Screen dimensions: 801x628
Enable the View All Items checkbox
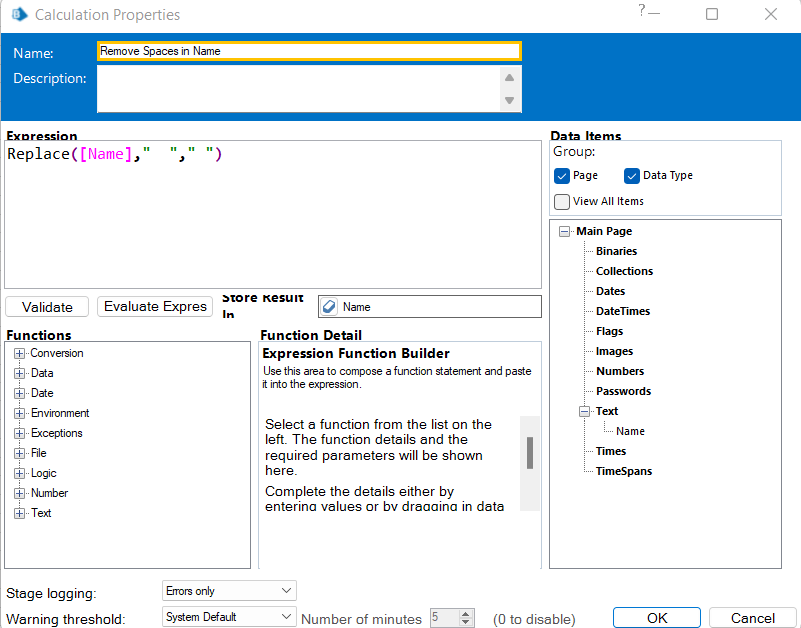562,201
